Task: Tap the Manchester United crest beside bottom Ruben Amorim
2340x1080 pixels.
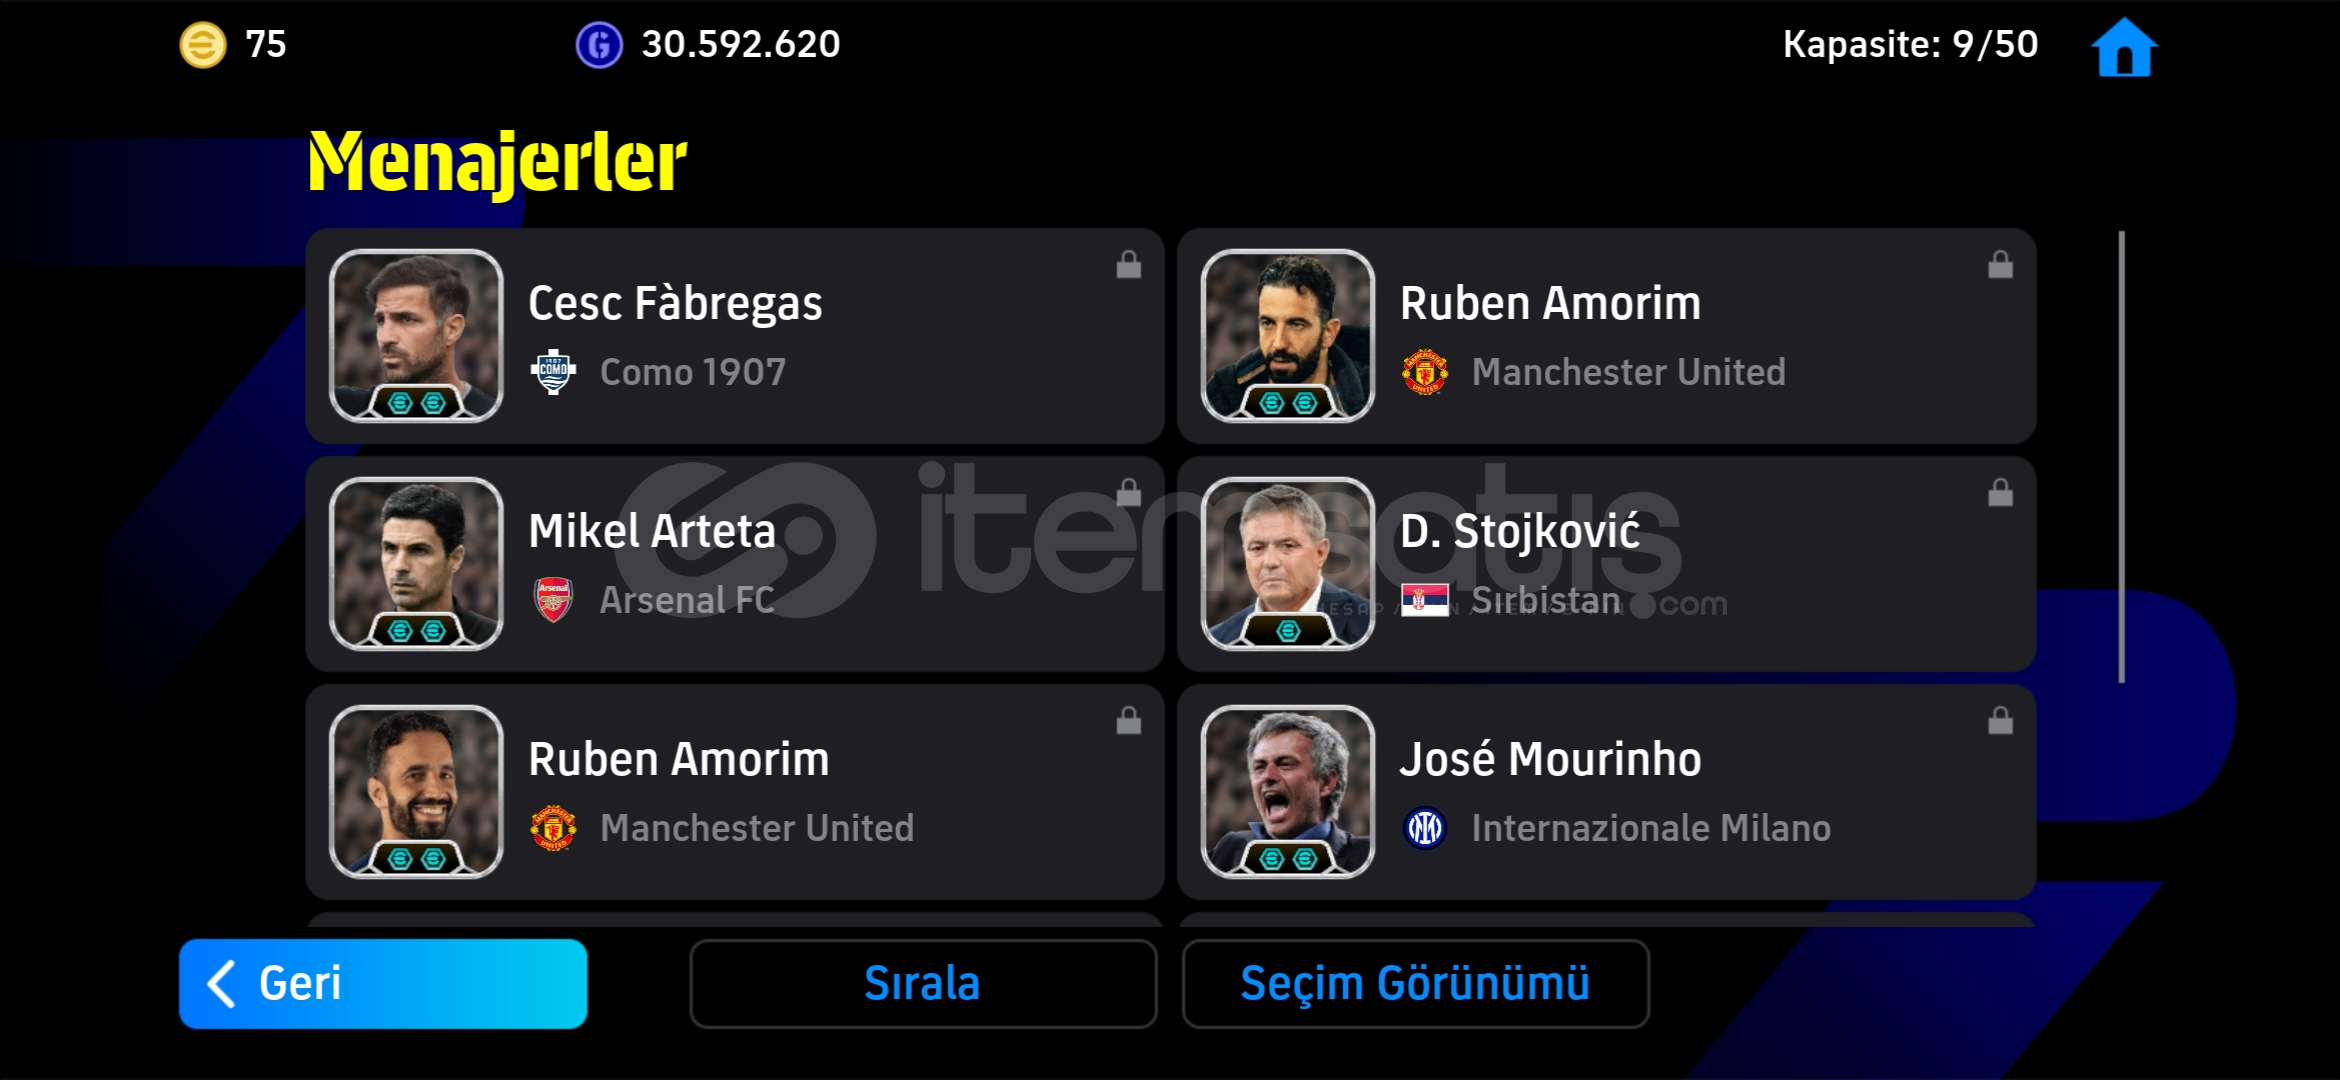Action: 553,828
